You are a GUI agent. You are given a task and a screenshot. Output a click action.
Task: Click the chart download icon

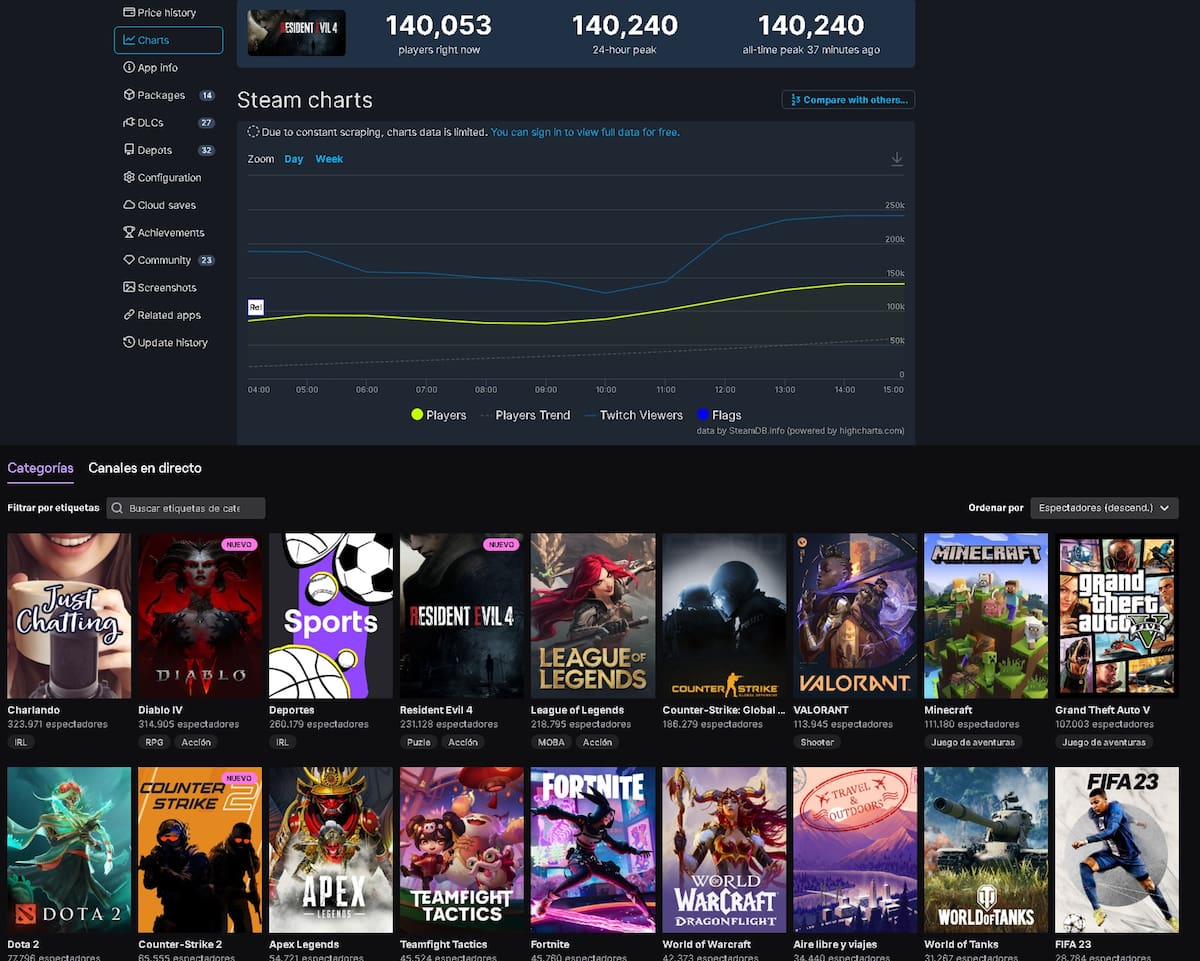coord(897,159)
